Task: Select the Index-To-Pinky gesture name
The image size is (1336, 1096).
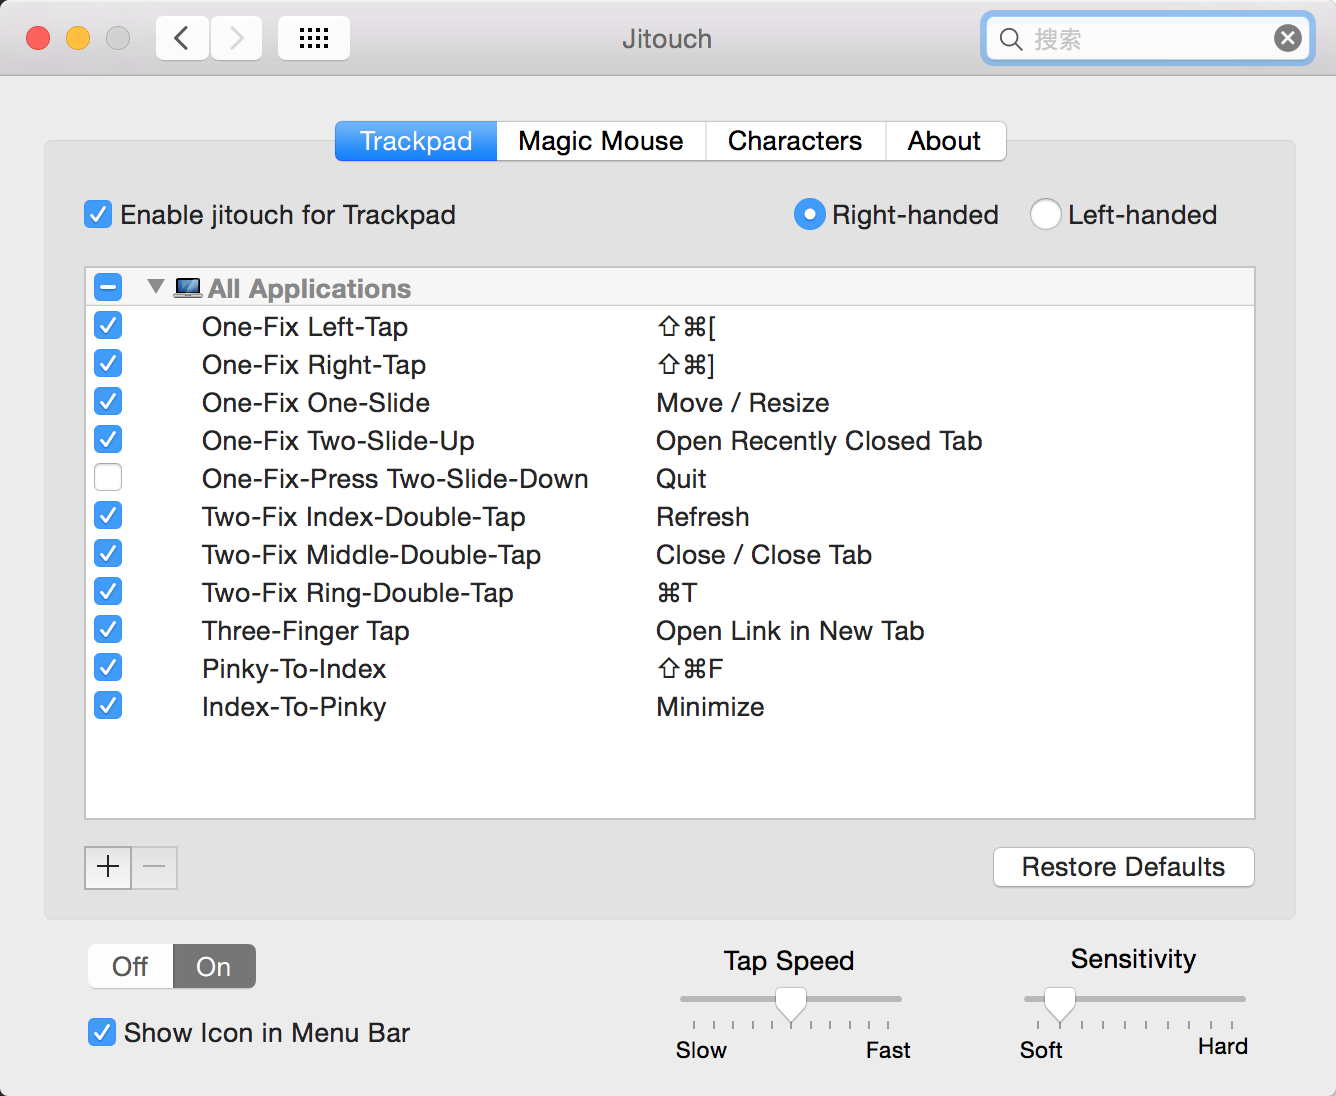Action: click(294, 707)
